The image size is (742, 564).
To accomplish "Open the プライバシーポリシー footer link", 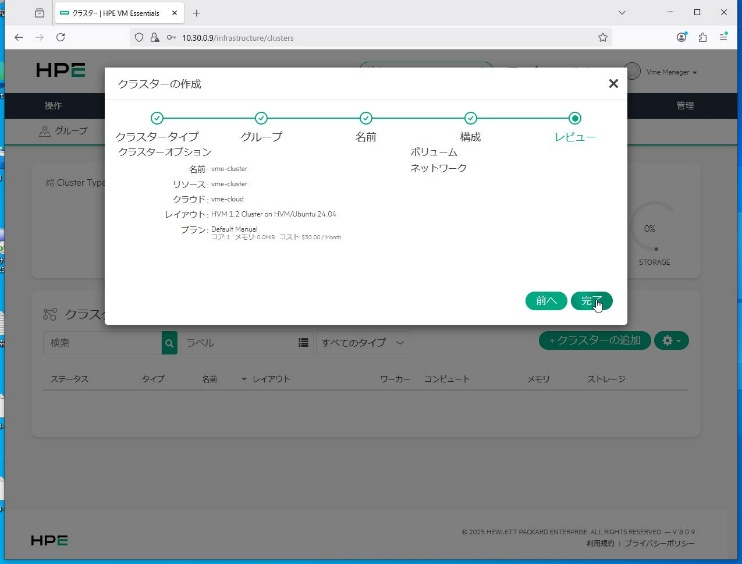I will [x=659, y=543].
